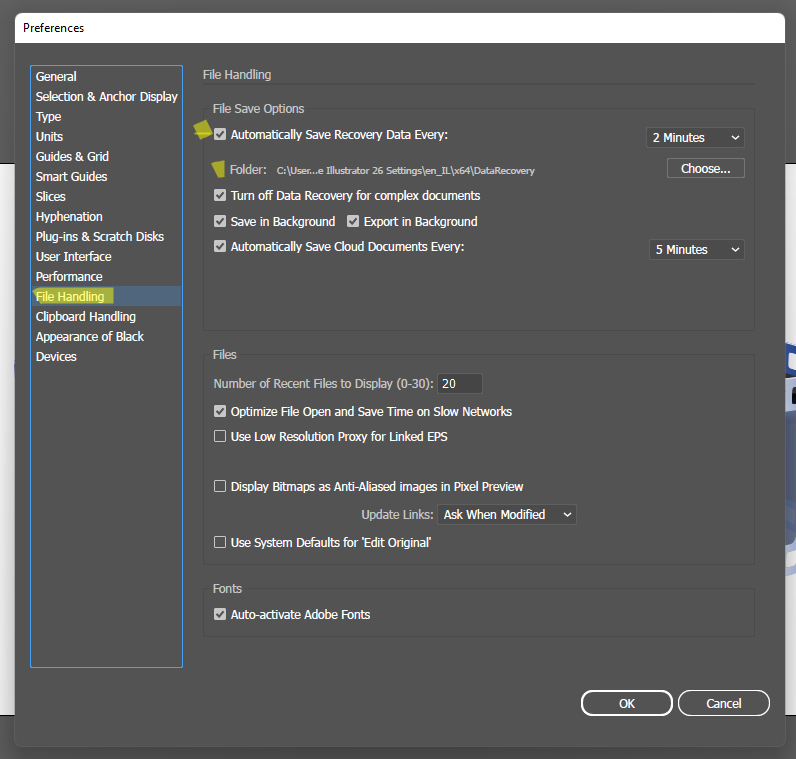Uncheck Save in Background

tap(220, 221)
